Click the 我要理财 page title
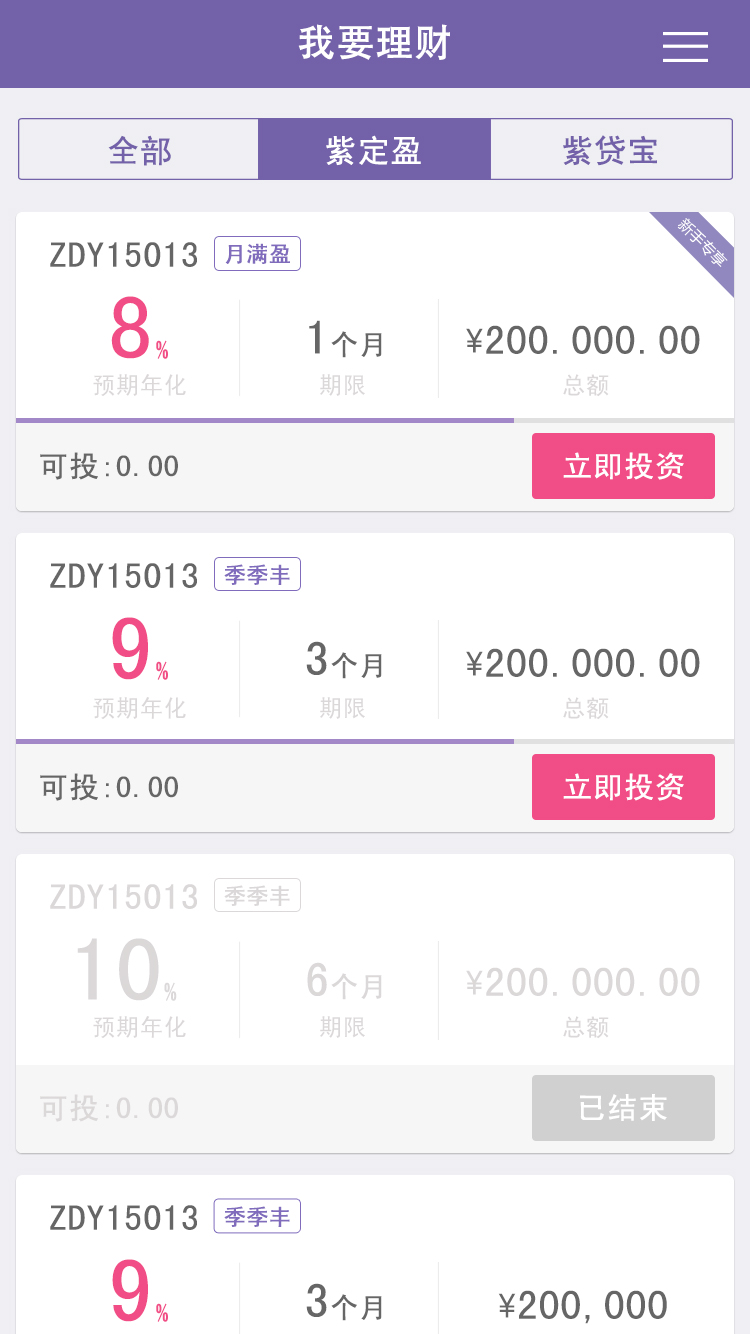Screen dimensions: 750x1334 [x=375, y=44]
